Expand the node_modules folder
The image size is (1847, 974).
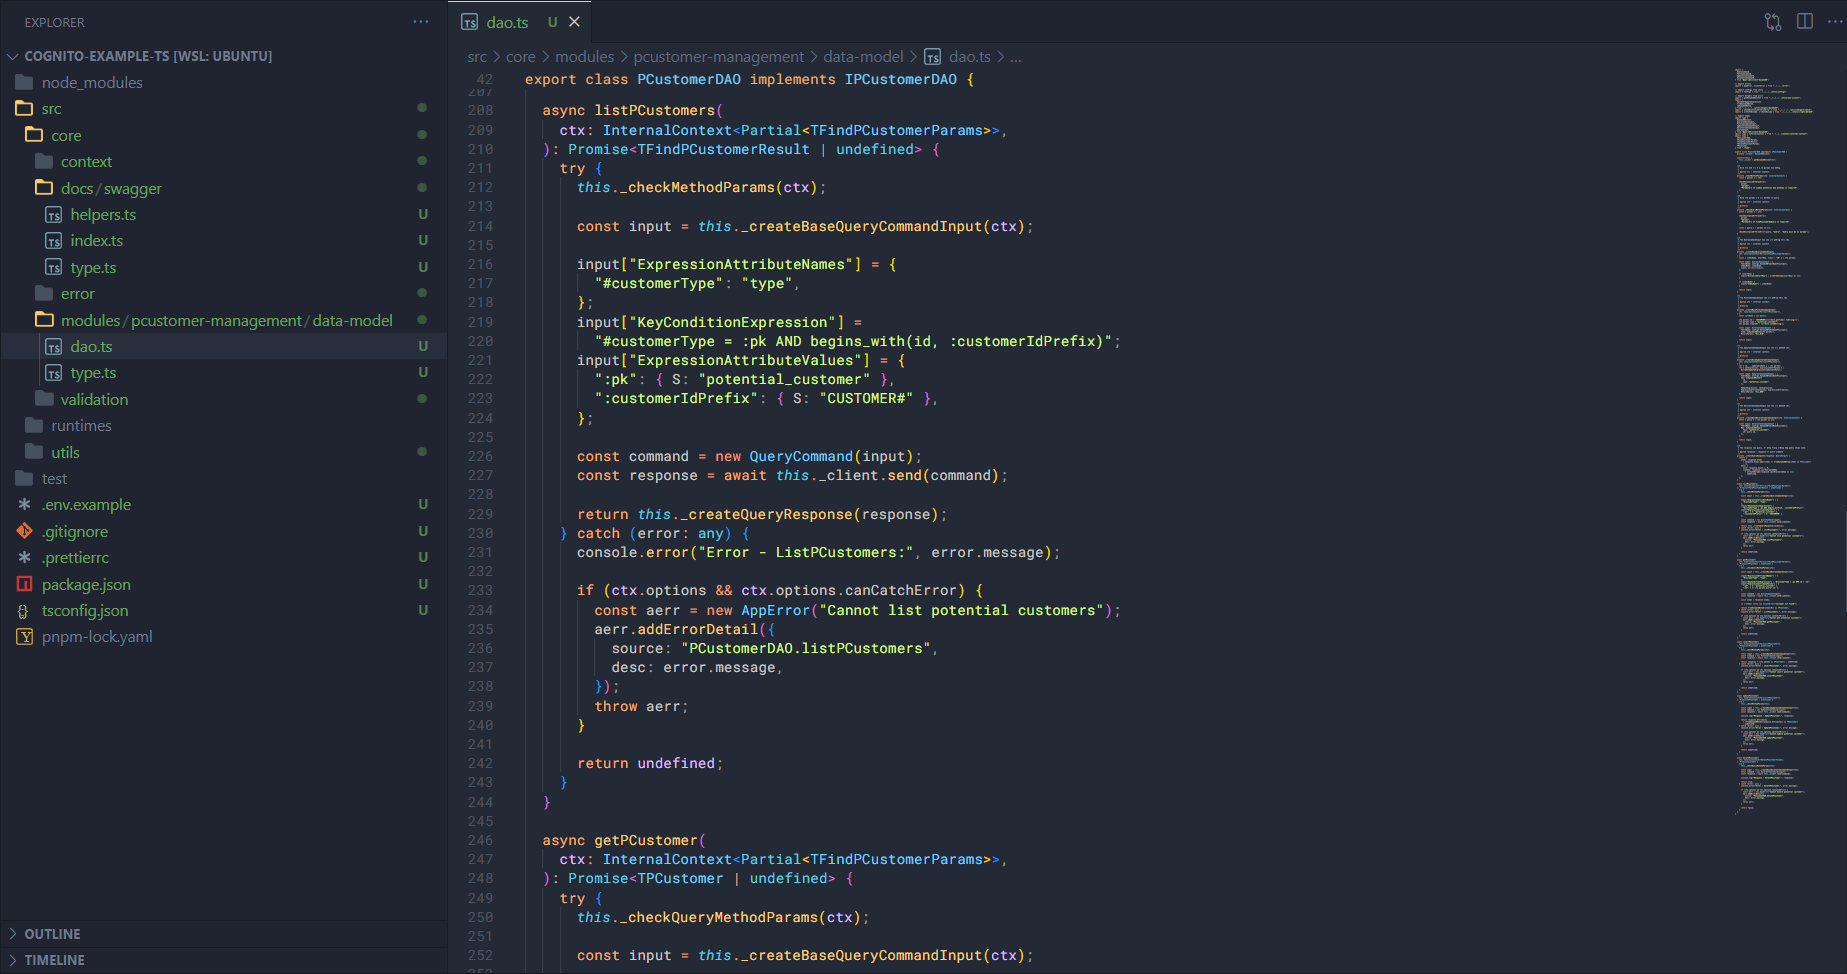[x=92, y=83]
